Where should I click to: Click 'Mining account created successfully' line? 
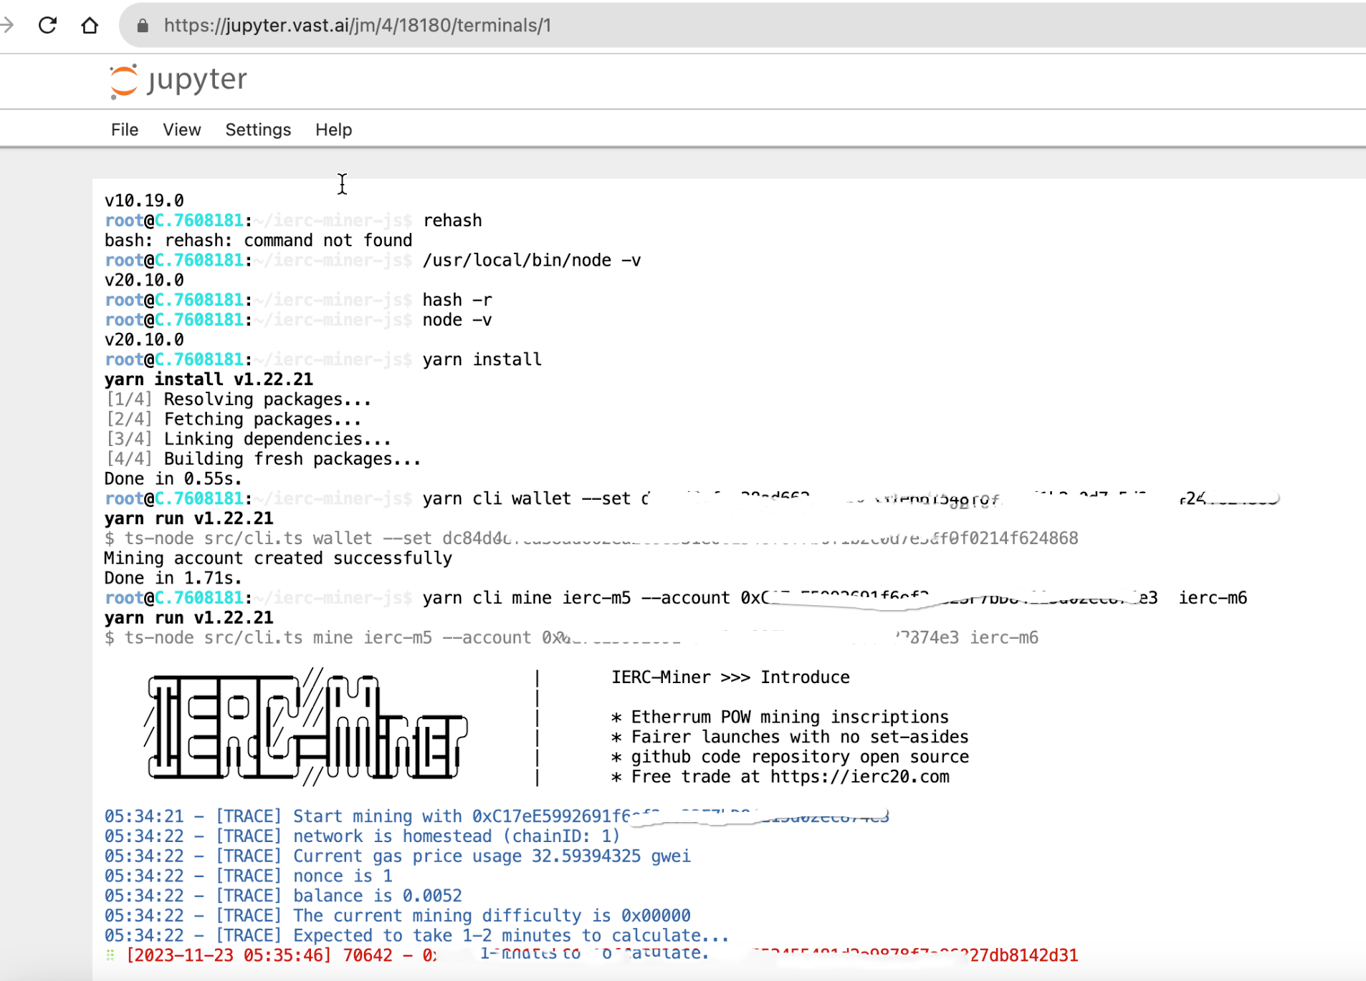click(x=278, y=558)
